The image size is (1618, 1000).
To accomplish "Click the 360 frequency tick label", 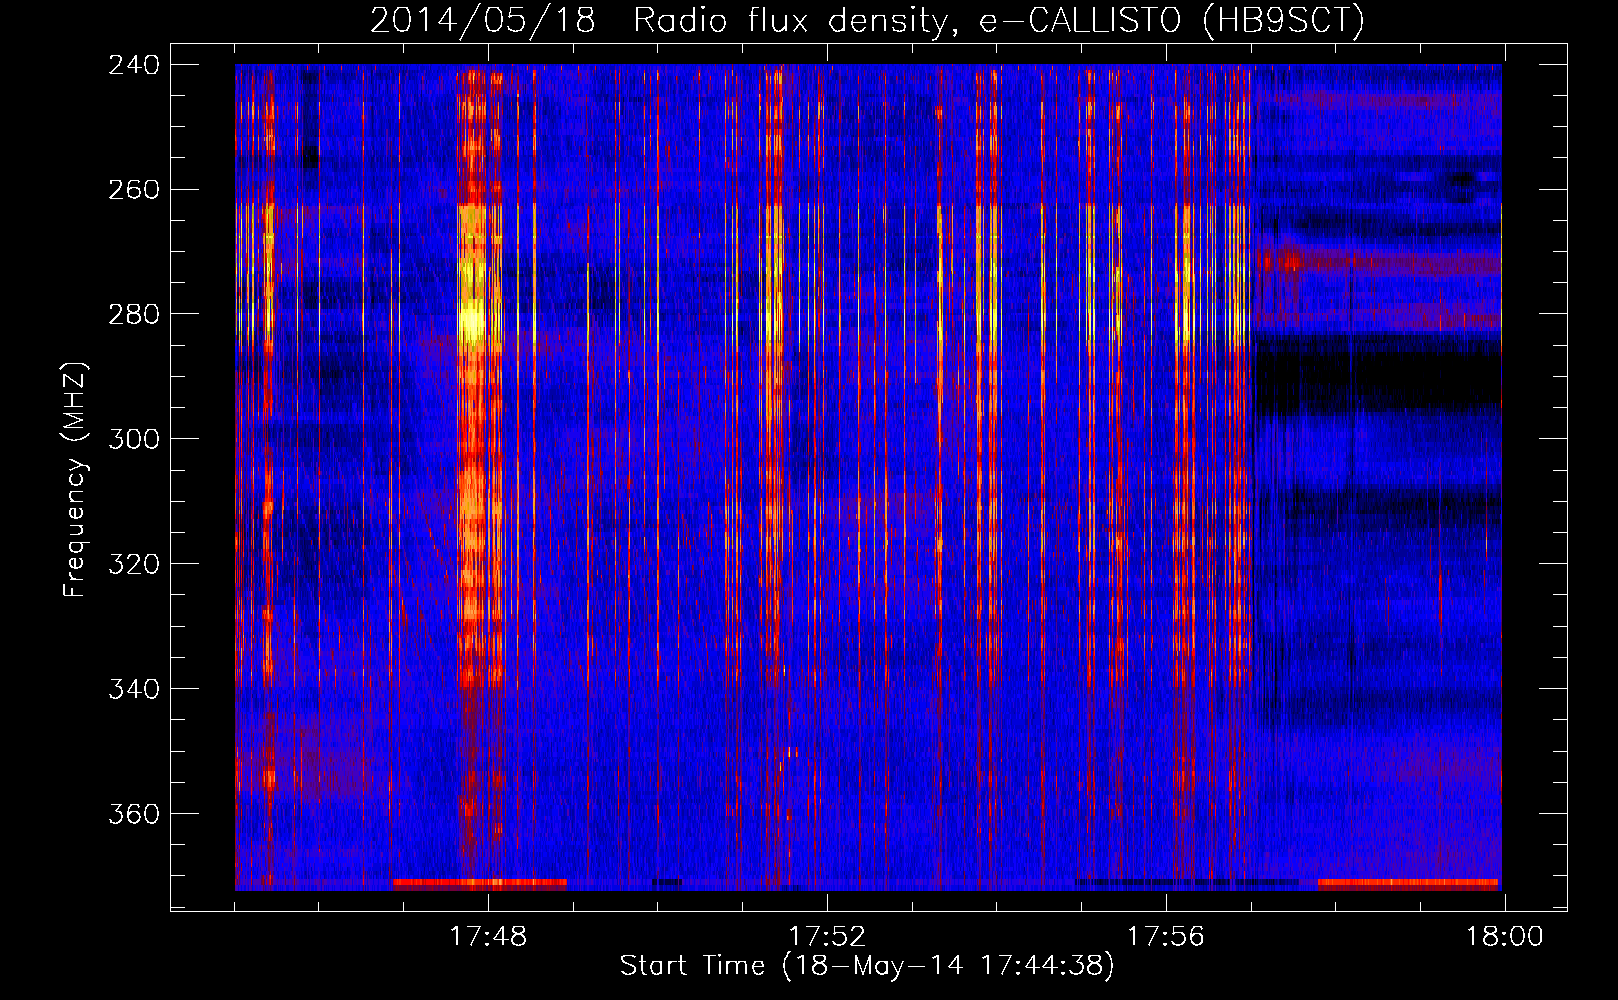I will pyautogui.click(x=134, y=815).
